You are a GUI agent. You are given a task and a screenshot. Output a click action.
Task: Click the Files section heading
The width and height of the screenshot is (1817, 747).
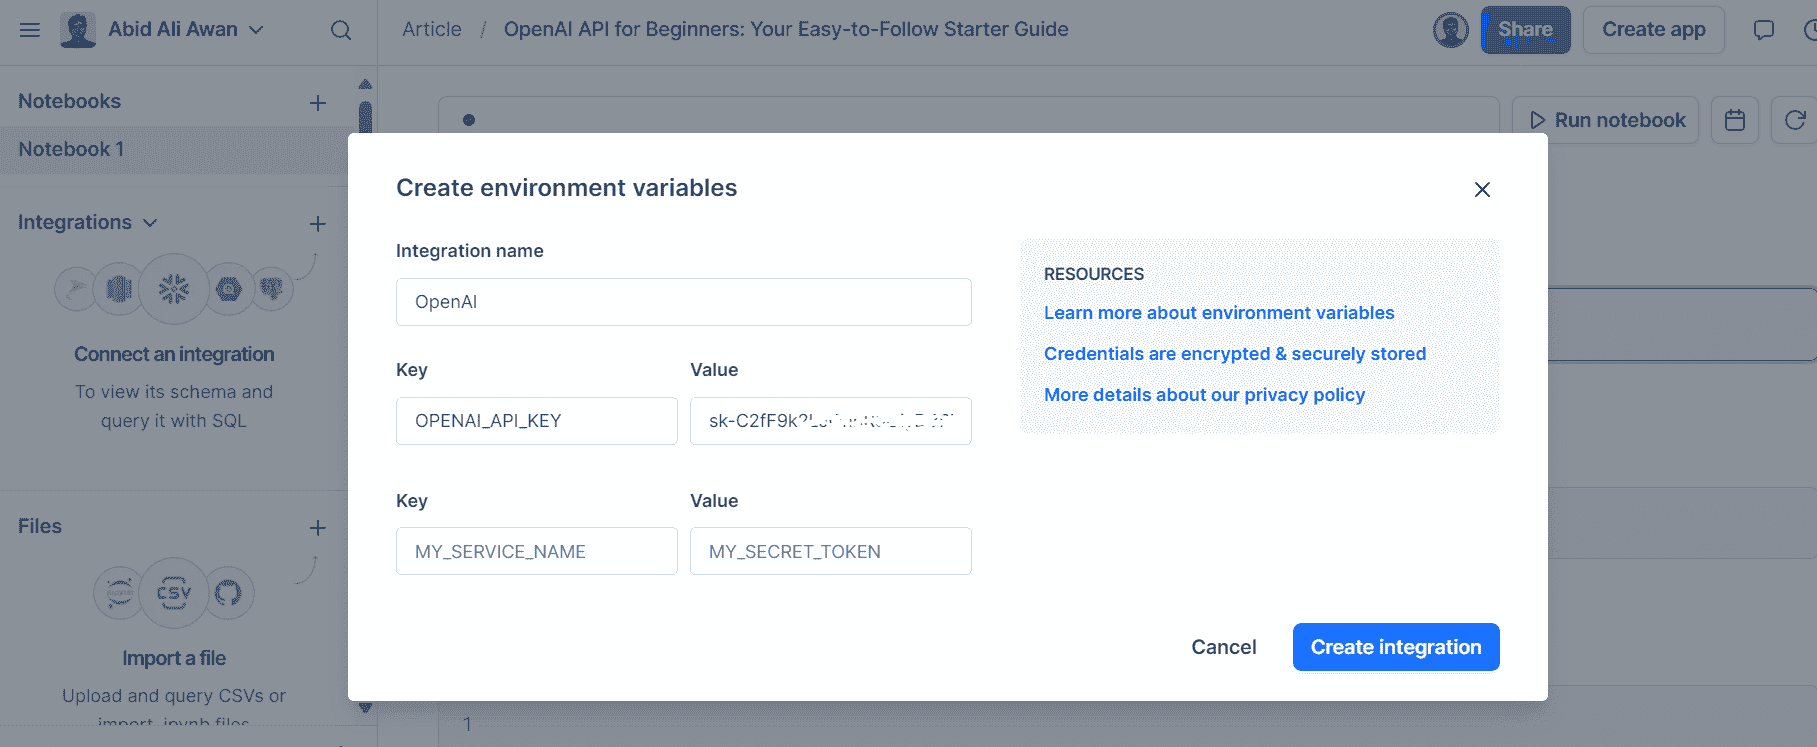[x=40, y=526]
